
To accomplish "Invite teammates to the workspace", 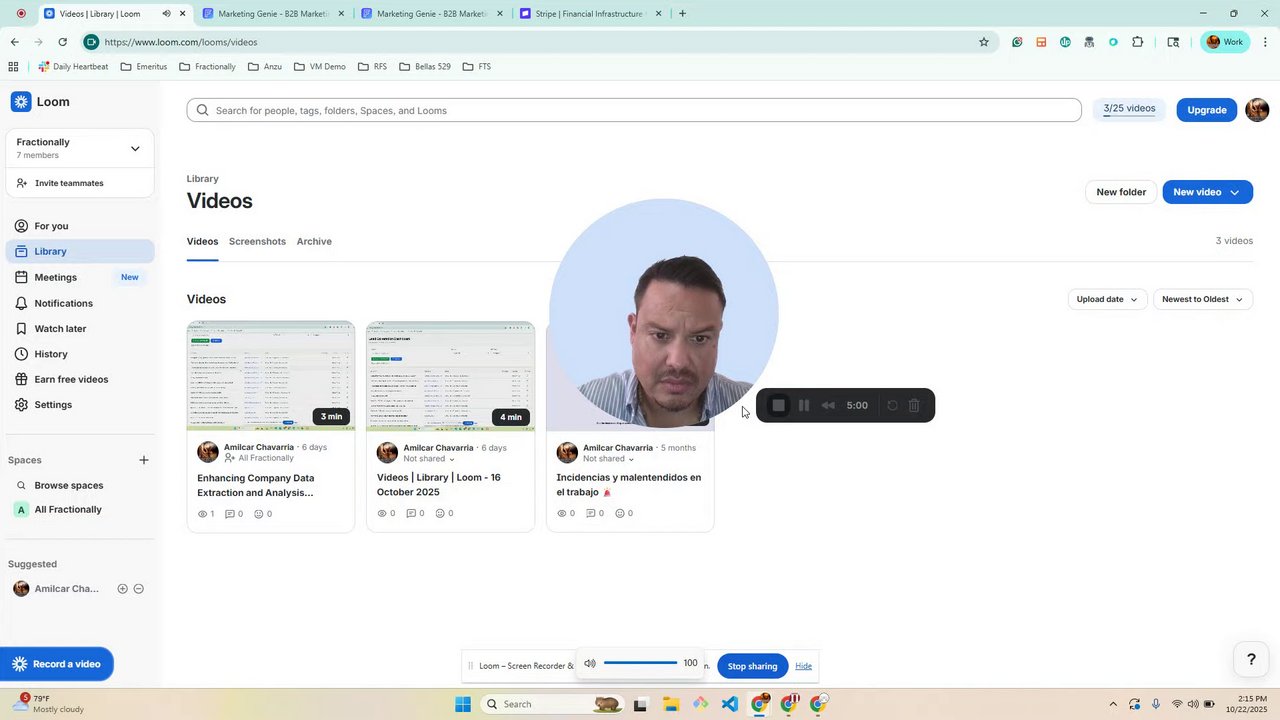I will click(60, 183).
